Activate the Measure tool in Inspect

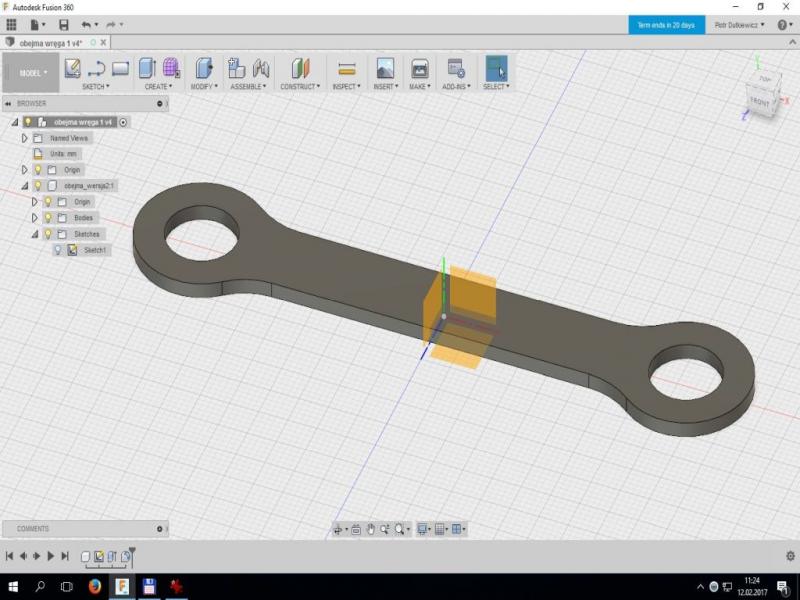(x=347, y=68)
